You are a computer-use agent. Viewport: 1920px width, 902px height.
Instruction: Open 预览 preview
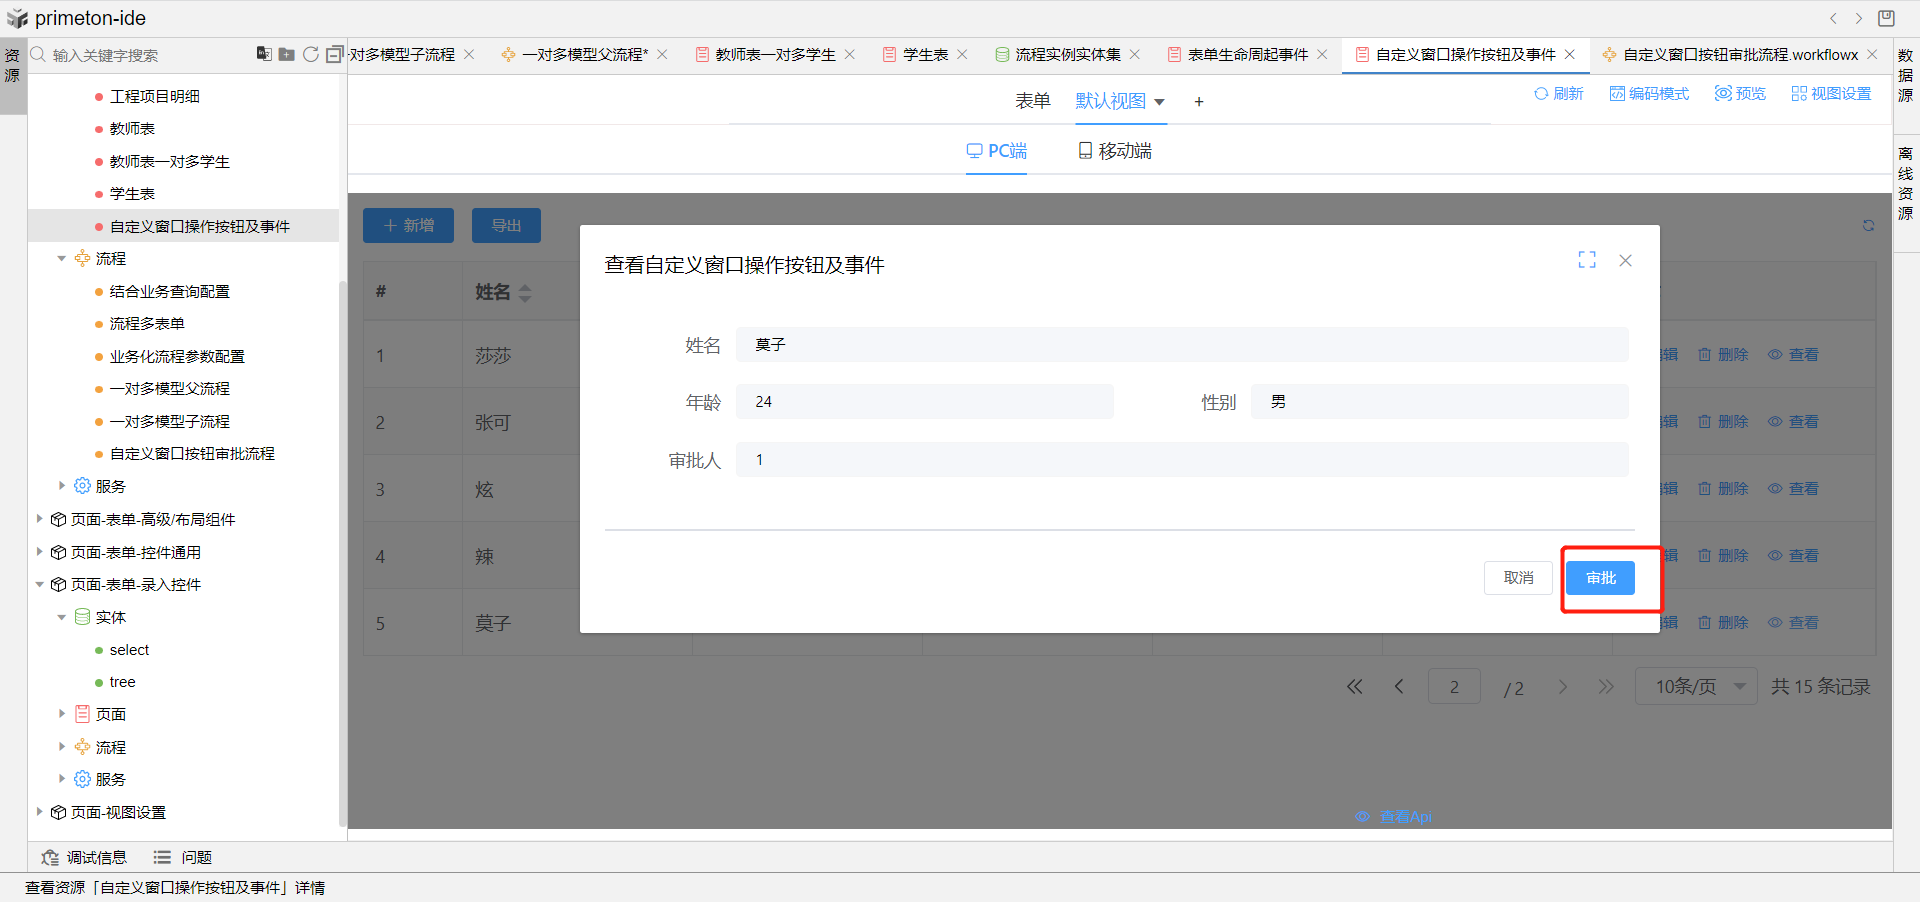click(x=1740, y=94)
